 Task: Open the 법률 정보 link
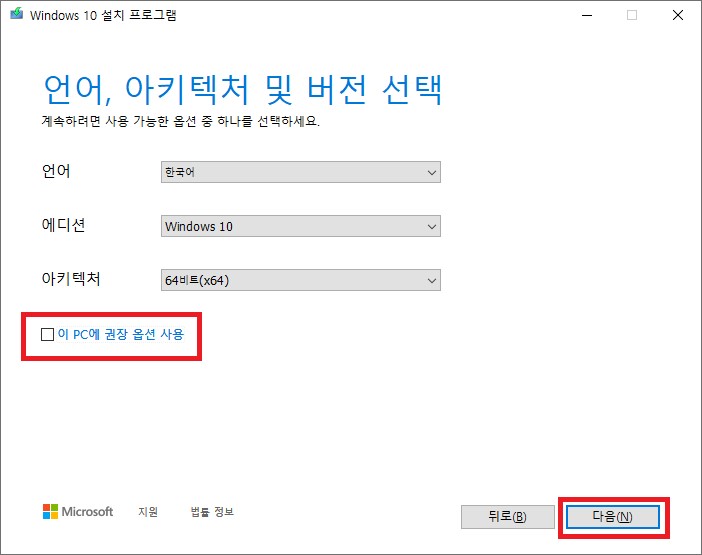click(212, 512)
